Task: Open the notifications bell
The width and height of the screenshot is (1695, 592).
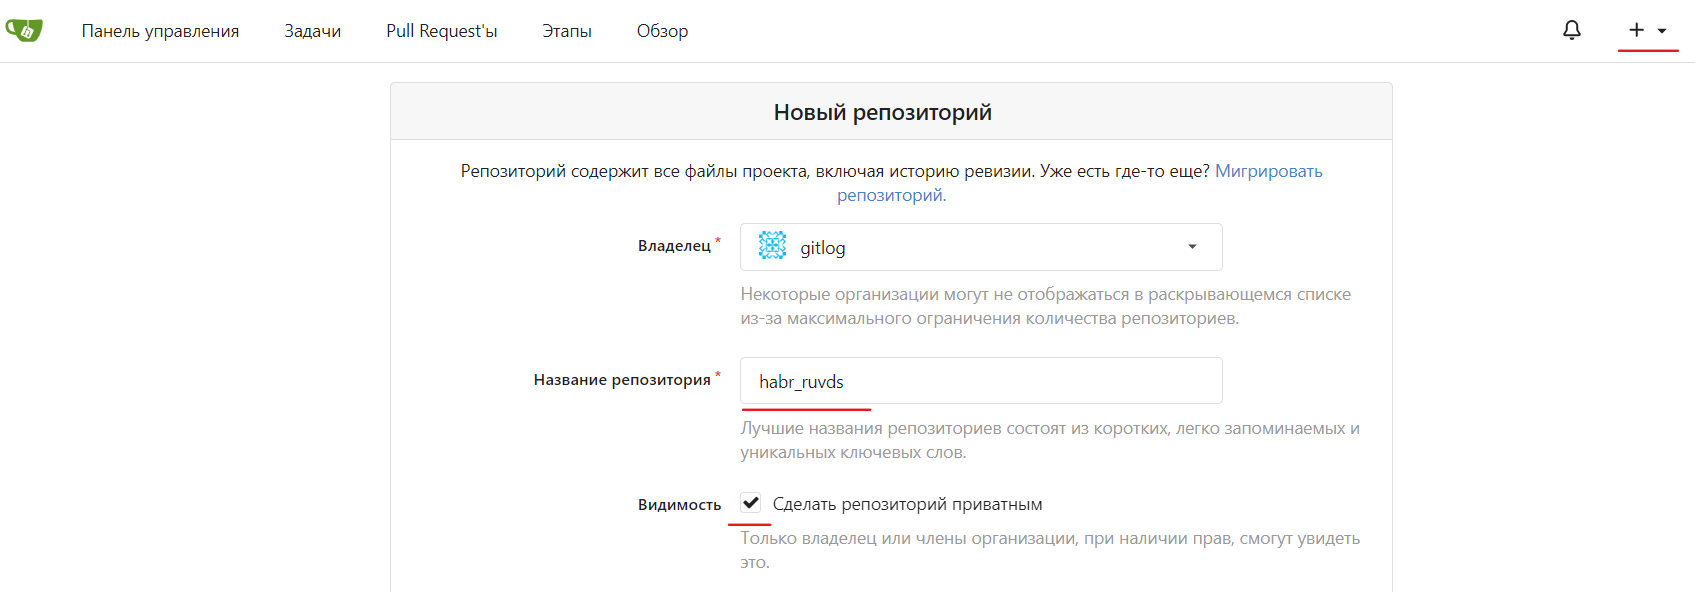Action: click(x=1571, y=30)
